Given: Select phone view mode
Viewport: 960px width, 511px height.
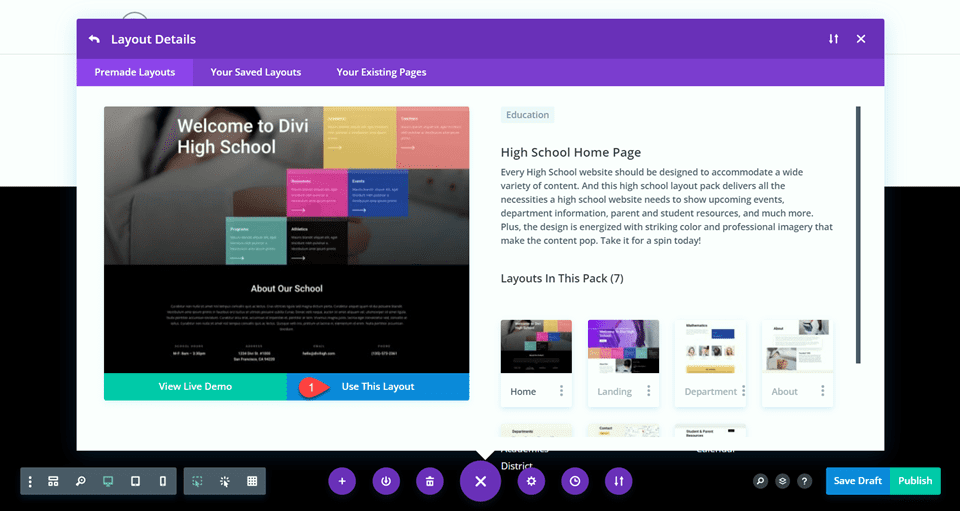Looking at the screenshot, I should click(162, 482).
